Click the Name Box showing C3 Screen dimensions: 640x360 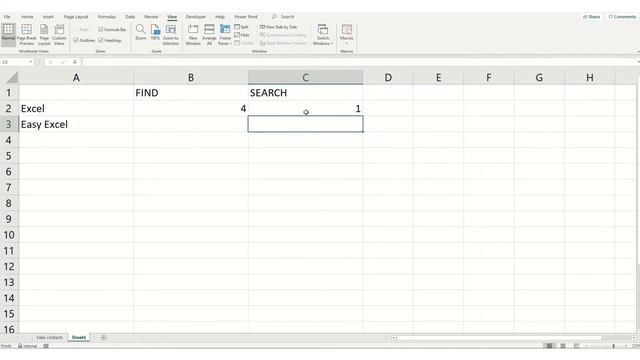click(x=15, y=62)
